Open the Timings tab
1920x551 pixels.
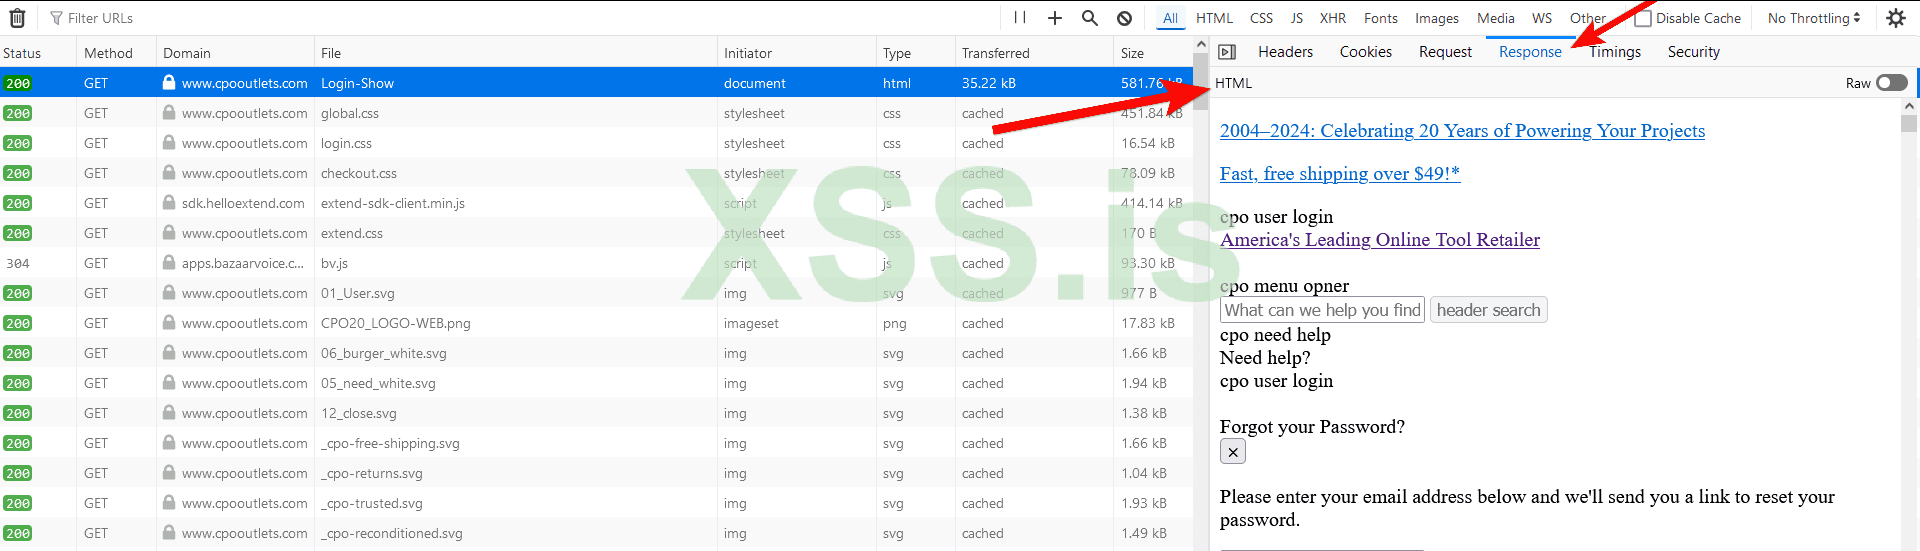pyautogui.click(x=1615, y=52)
